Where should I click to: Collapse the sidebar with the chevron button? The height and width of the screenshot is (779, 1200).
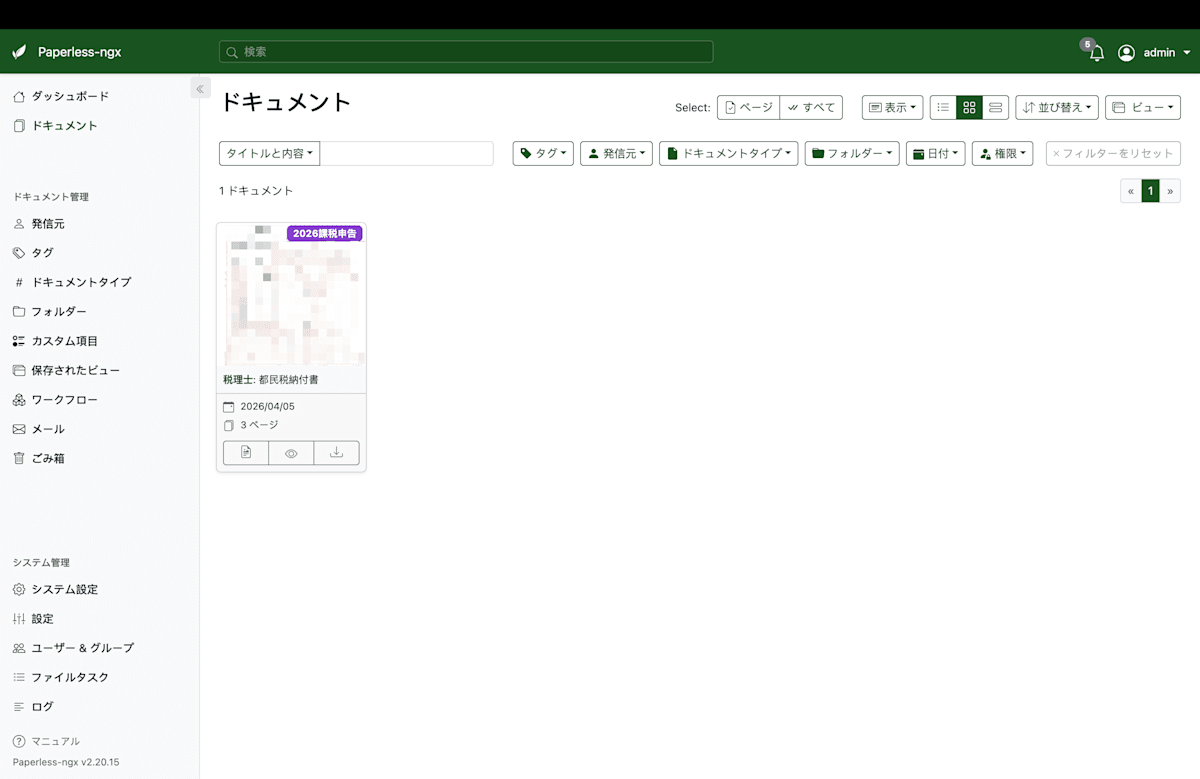(x=200, y=89)
